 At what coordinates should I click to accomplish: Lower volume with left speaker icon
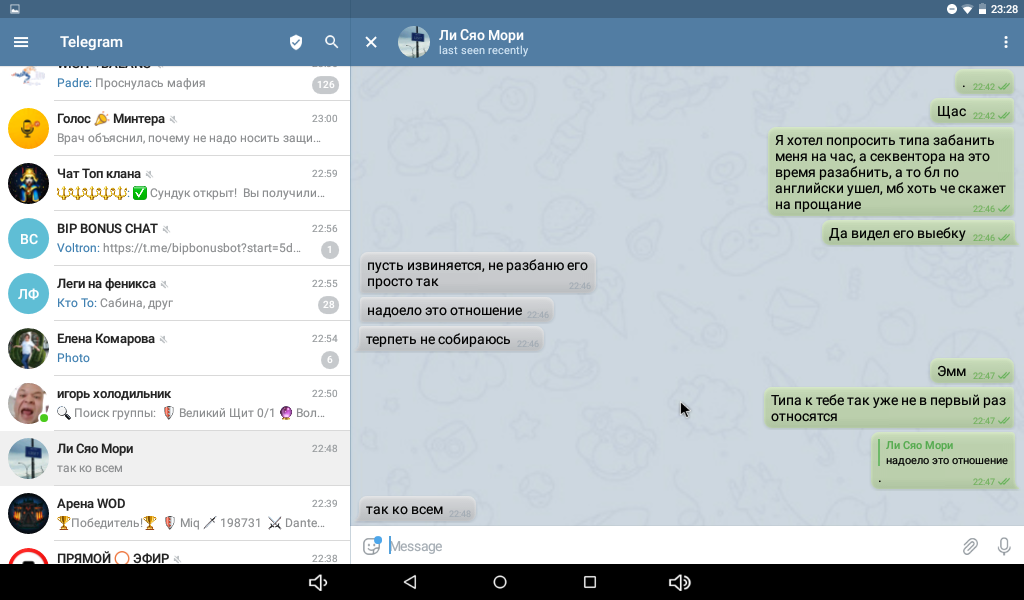tap(318, 582)
